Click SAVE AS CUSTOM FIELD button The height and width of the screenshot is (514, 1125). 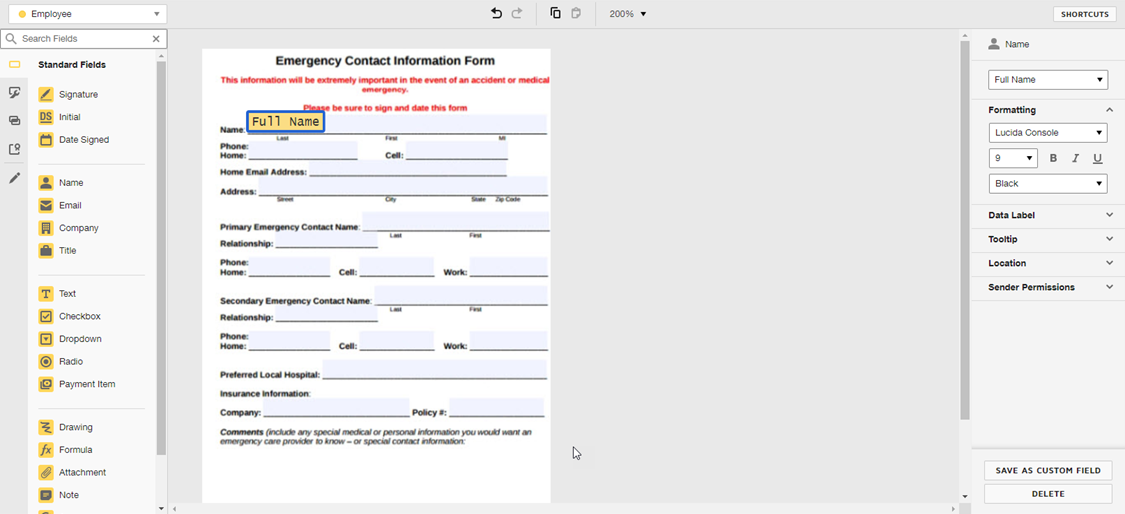point(1048,470)
